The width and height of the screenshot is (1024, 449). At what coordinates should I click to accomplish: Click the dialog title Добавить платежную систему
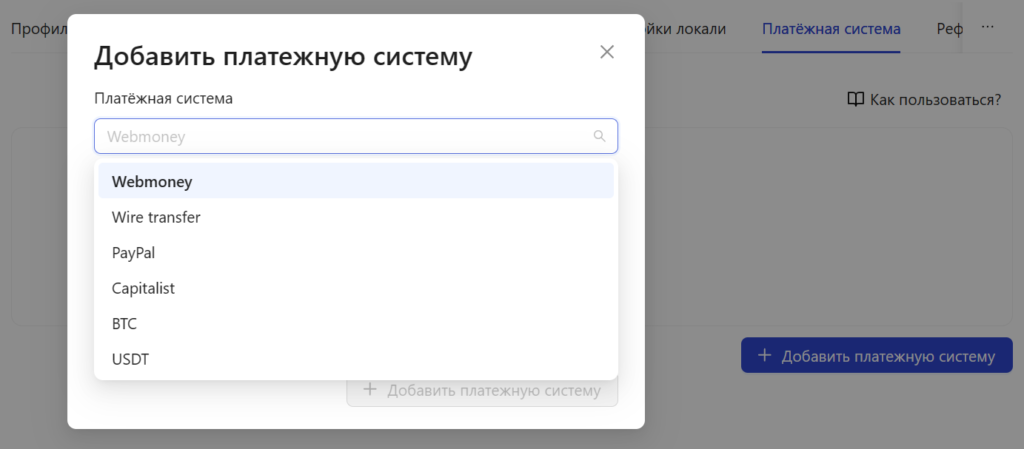click(283, 57)
